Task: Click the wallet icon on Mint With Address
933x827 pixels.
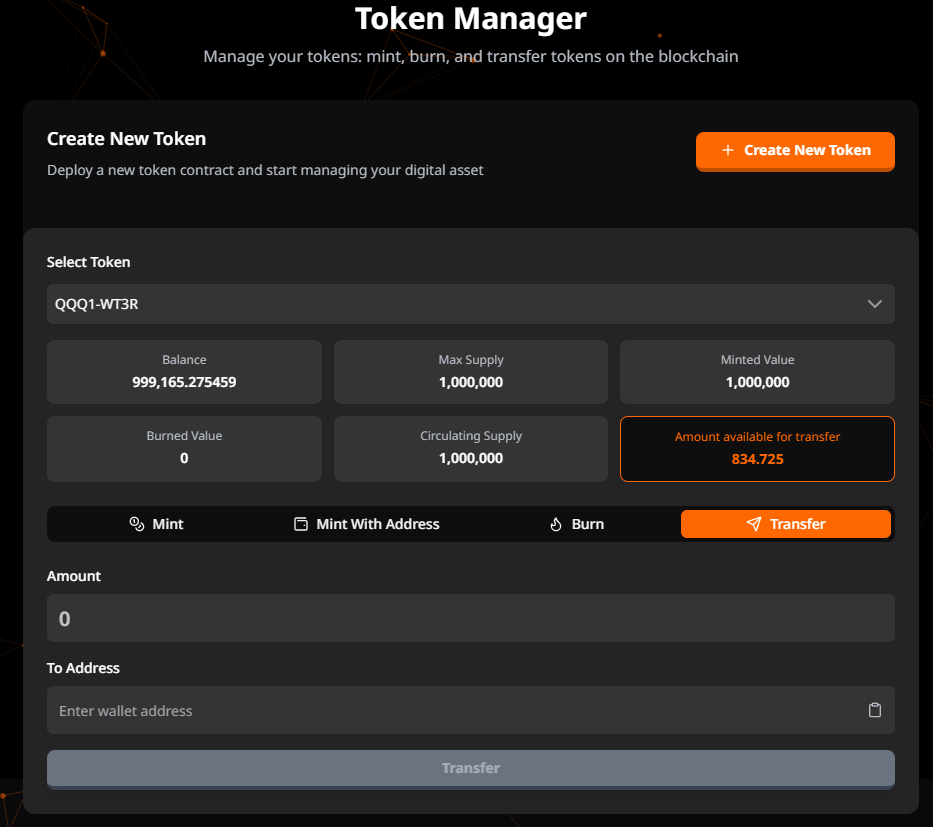Action: pos(300,524)
